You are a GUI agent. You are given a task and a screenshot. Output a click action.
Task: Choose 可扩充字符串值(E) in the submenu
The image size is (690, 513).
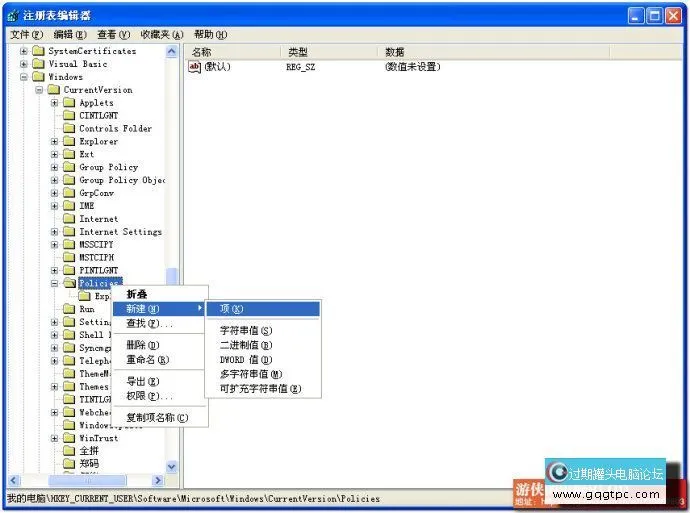[263, 388]
